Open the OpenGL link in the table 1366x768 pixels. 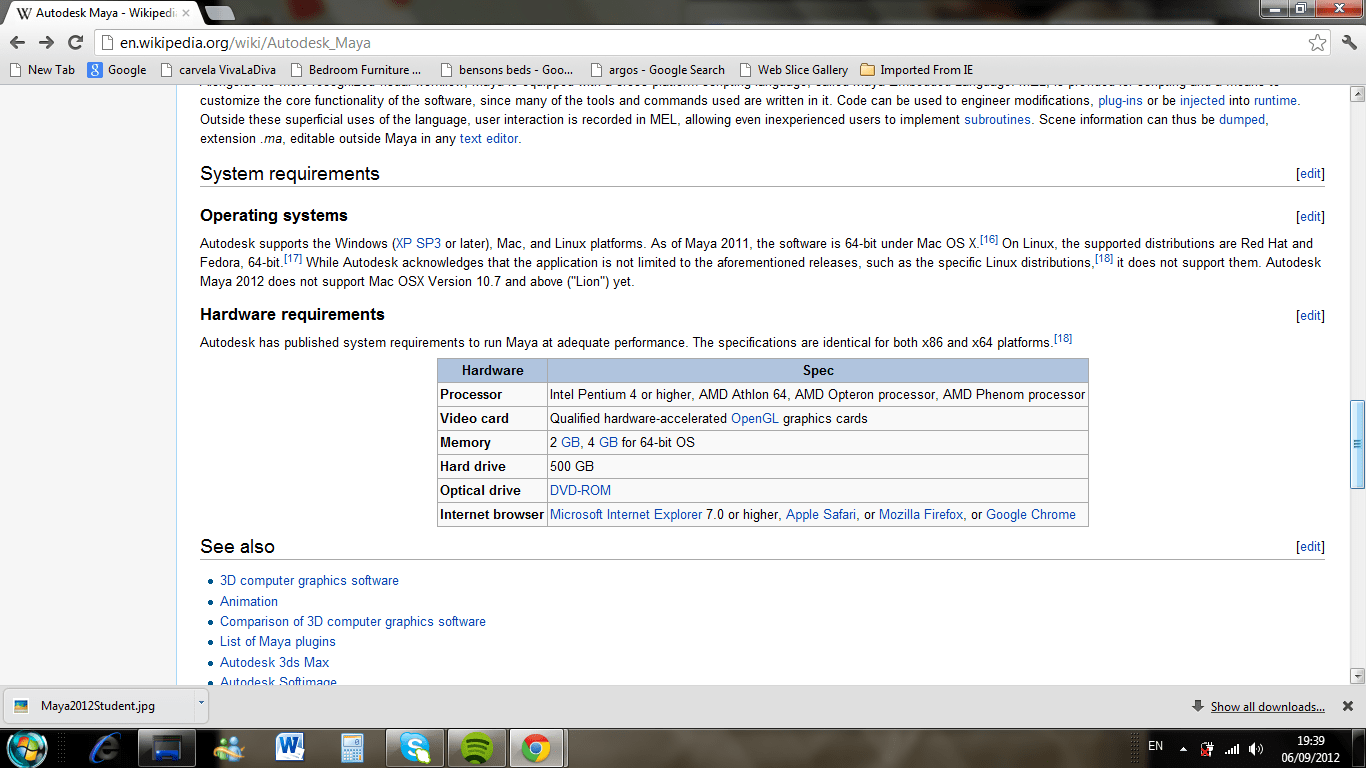click(755, 419)
